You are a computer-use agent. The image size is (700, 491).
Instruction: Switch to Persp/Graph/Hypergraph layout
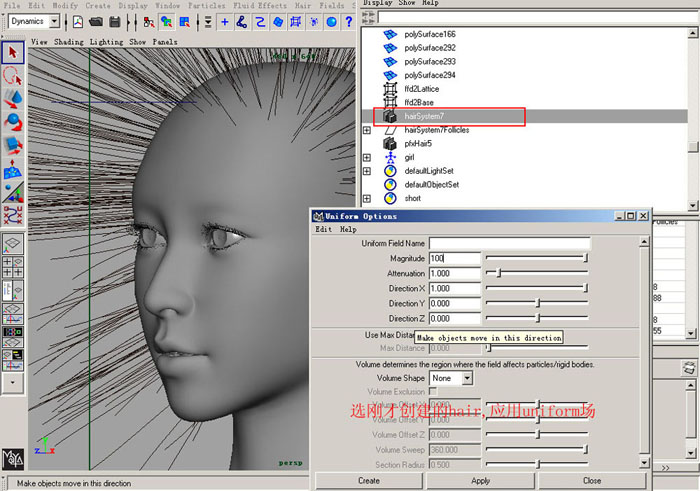[12, 360]
